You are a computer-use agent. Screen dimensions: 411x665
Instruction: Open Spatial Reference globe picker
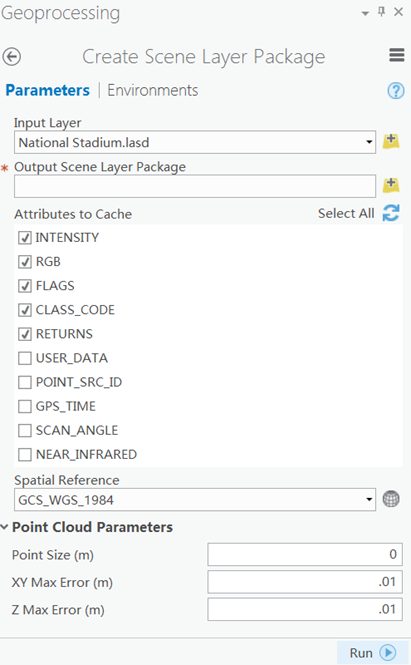391,499
